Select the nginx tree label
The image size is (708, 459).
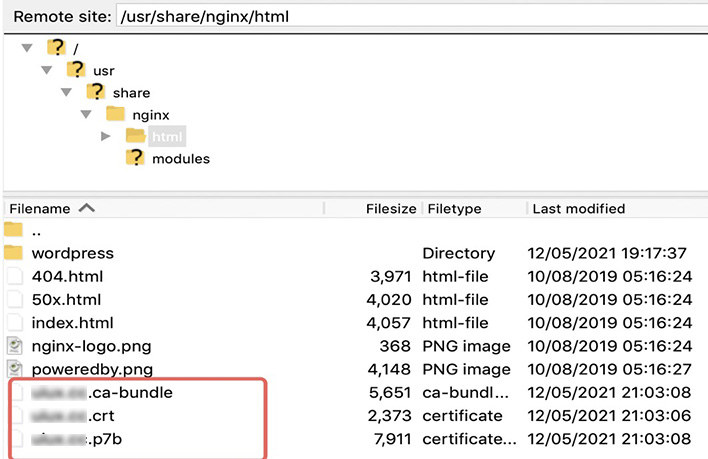tap(151, 115)
